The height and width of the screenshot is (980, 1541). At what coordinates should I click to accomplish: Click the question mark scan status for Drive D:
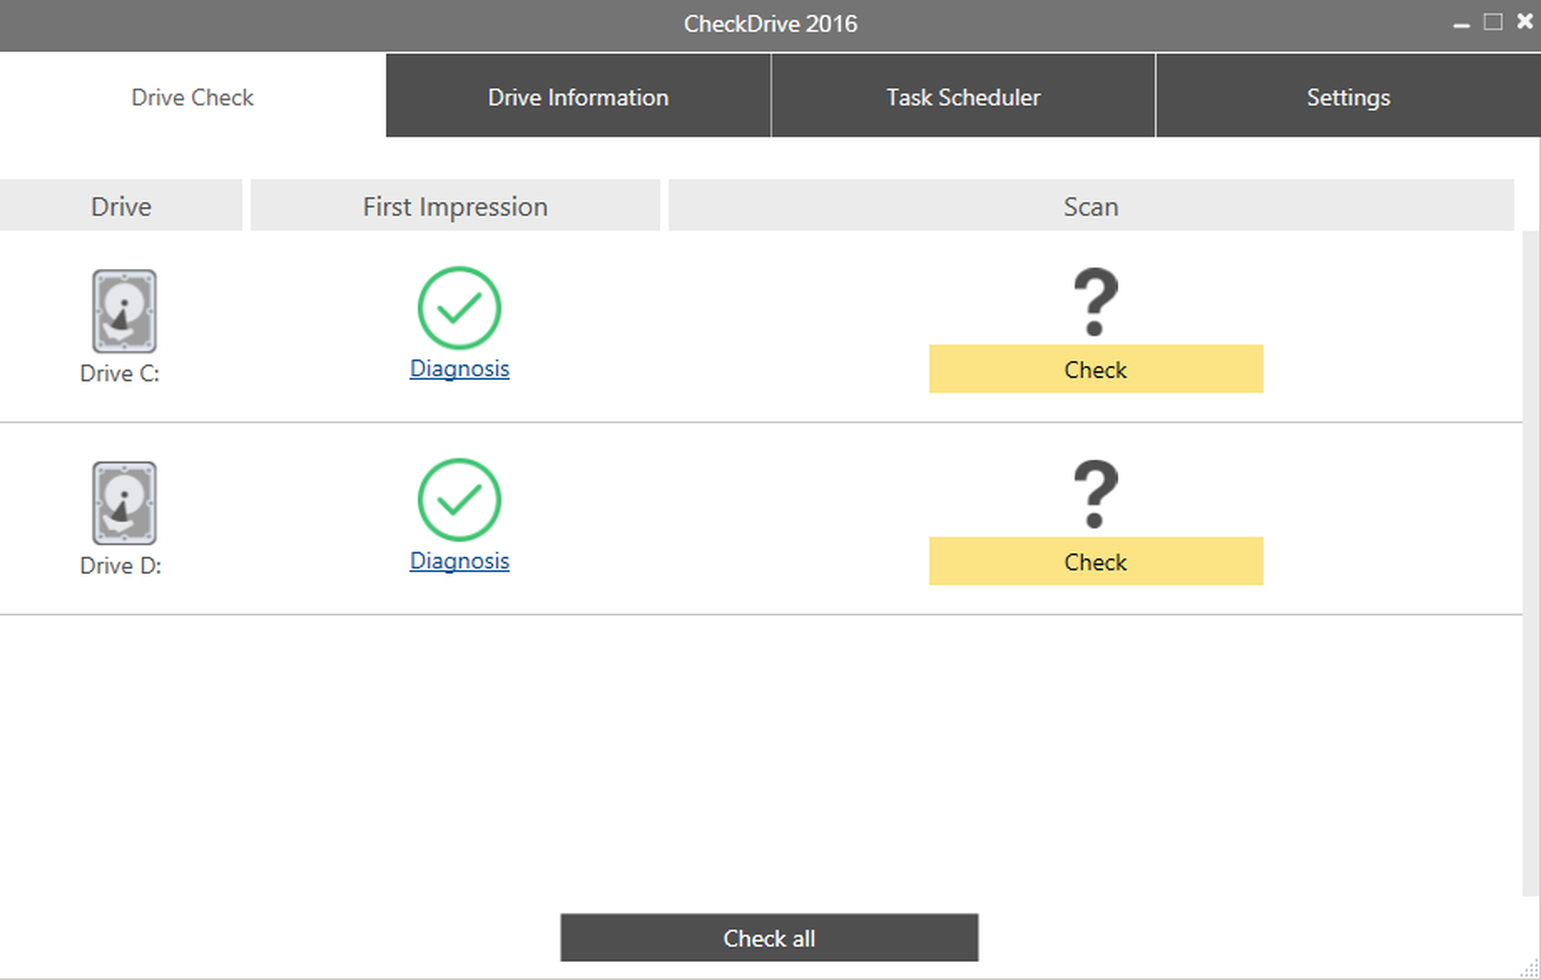coord(1095,494)
